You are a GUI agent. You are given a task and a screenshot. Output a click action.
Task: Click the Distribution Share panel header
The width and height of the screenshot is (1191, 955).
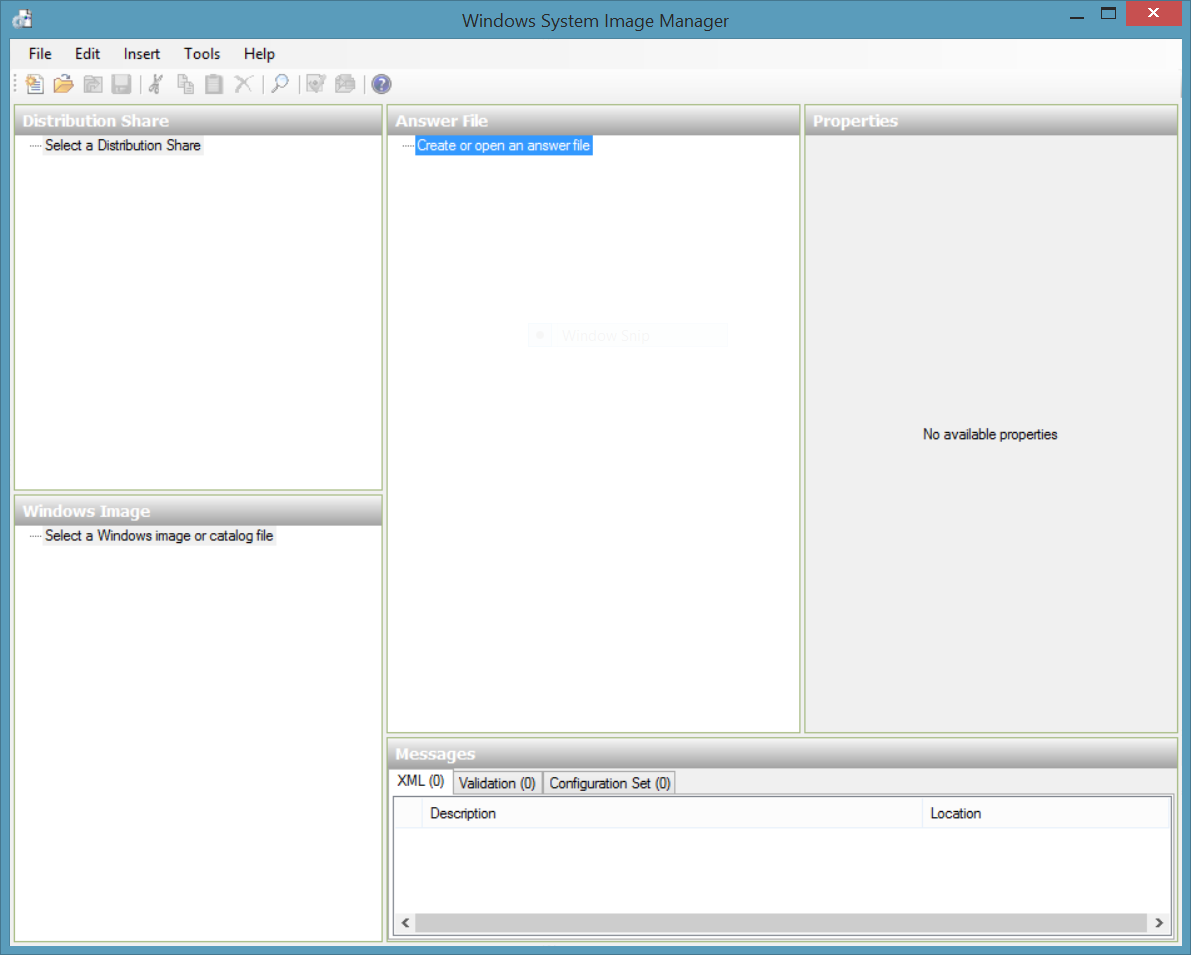(x=198, y=121)
